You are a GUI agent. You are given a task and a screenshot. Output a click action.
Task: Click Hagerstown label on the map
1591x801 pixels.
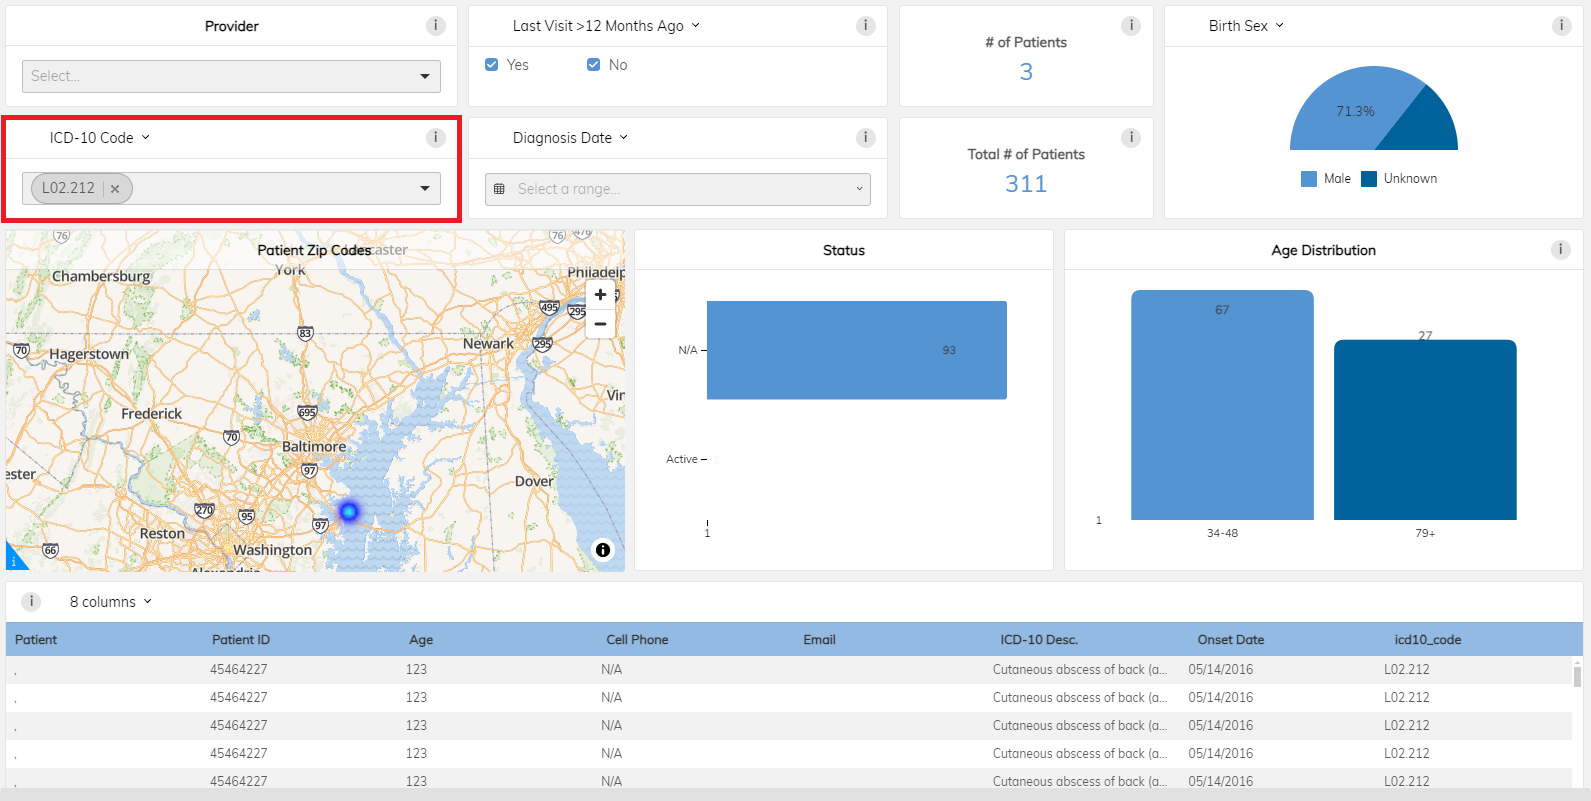[x=89, y=354]
